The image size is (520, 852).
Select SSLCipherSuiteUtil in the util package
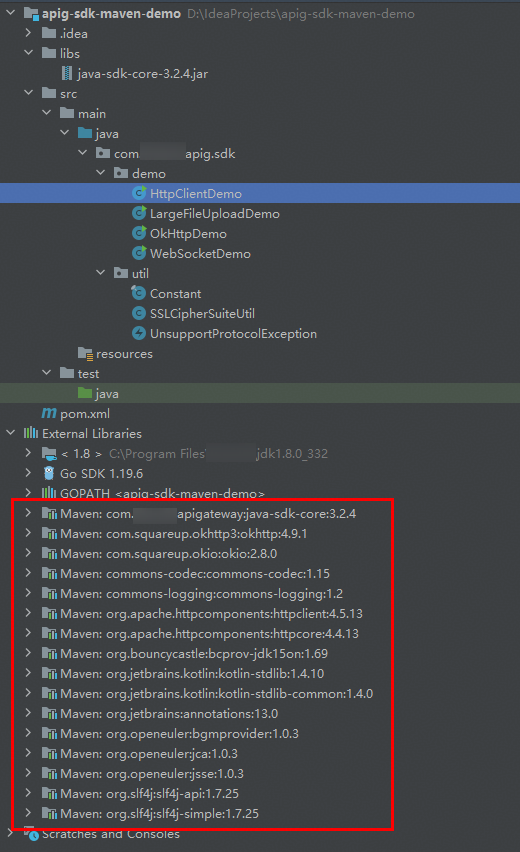pyautogui.click(x=202, y=314)
